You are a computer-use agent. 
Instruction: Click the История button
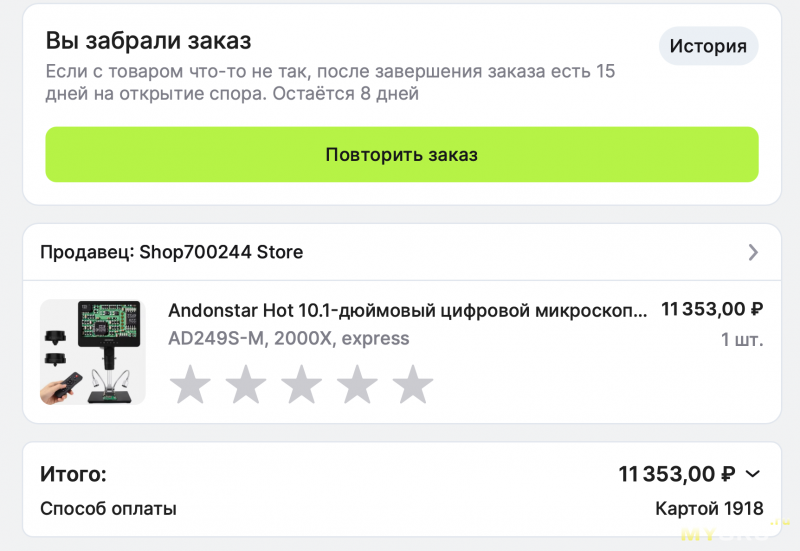[x=708, y=46]
